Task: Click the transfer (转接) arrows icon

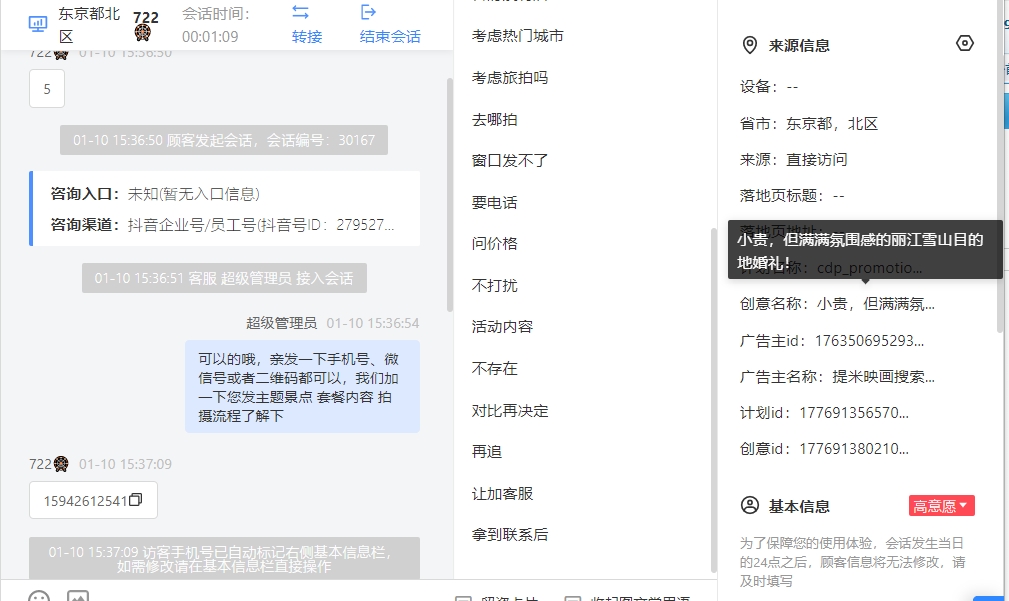Action: 301,12
